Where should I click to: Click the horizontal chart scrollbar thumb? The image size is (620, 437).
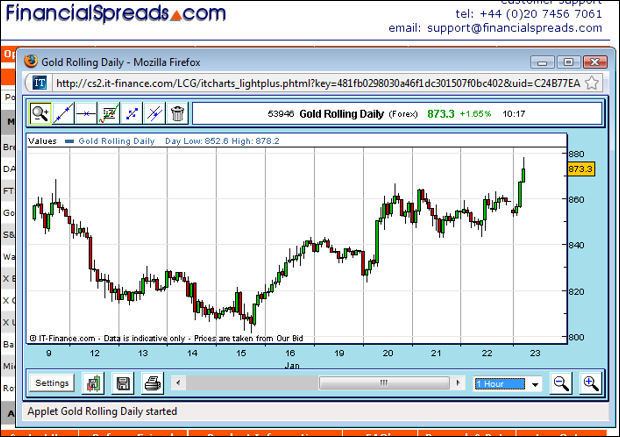(x=384, y=383)
